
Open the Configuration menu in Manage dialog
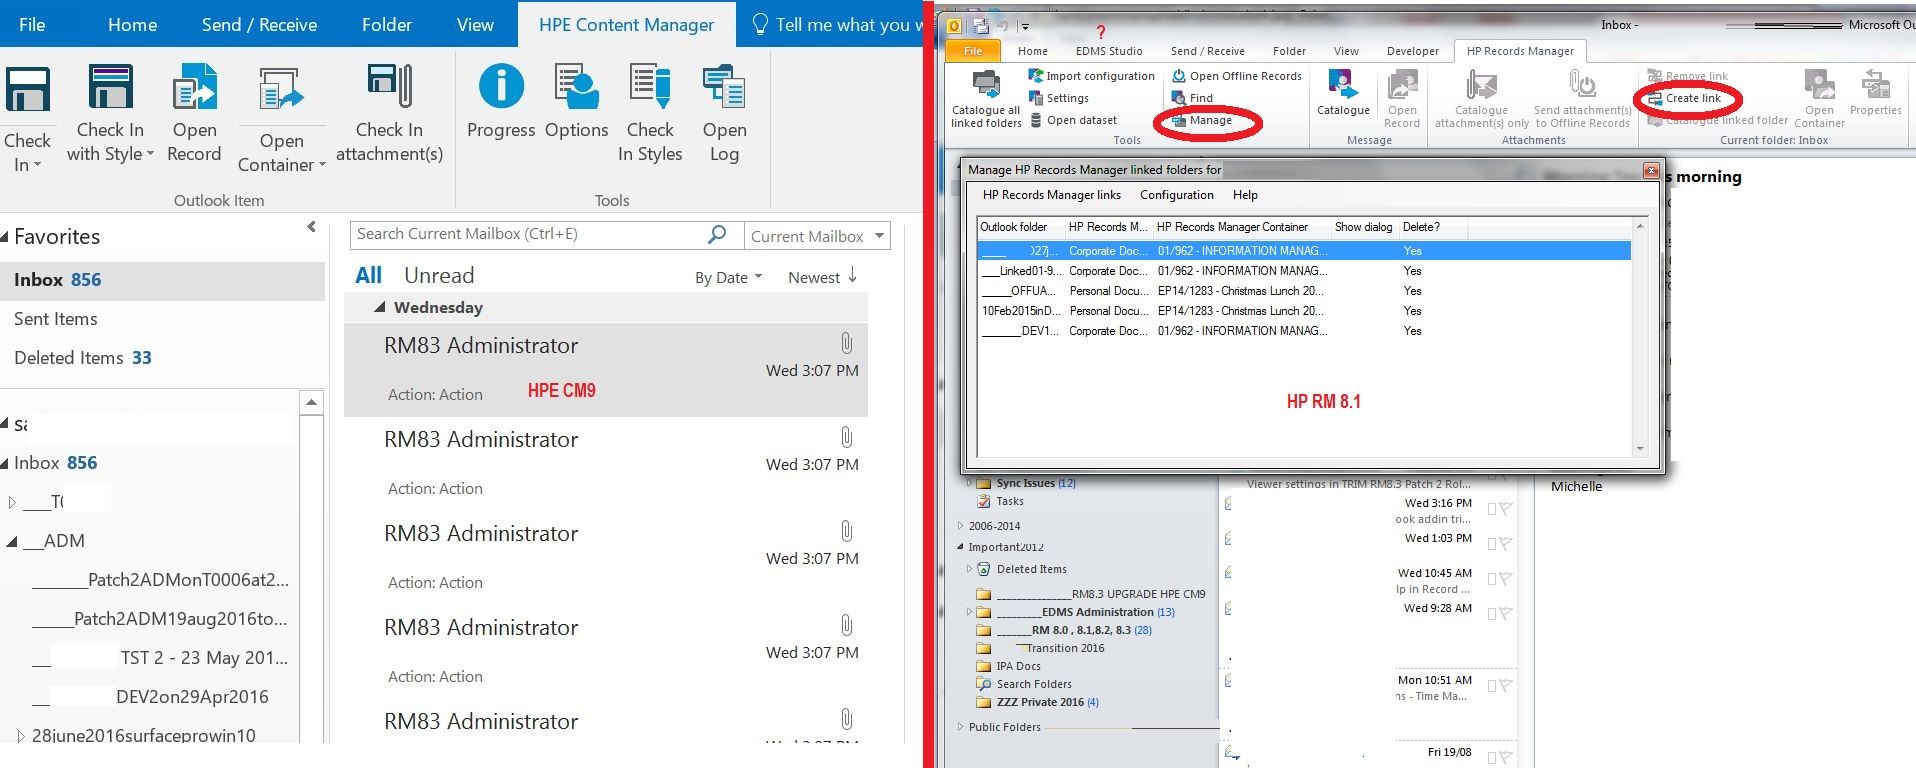(1176, 195)
